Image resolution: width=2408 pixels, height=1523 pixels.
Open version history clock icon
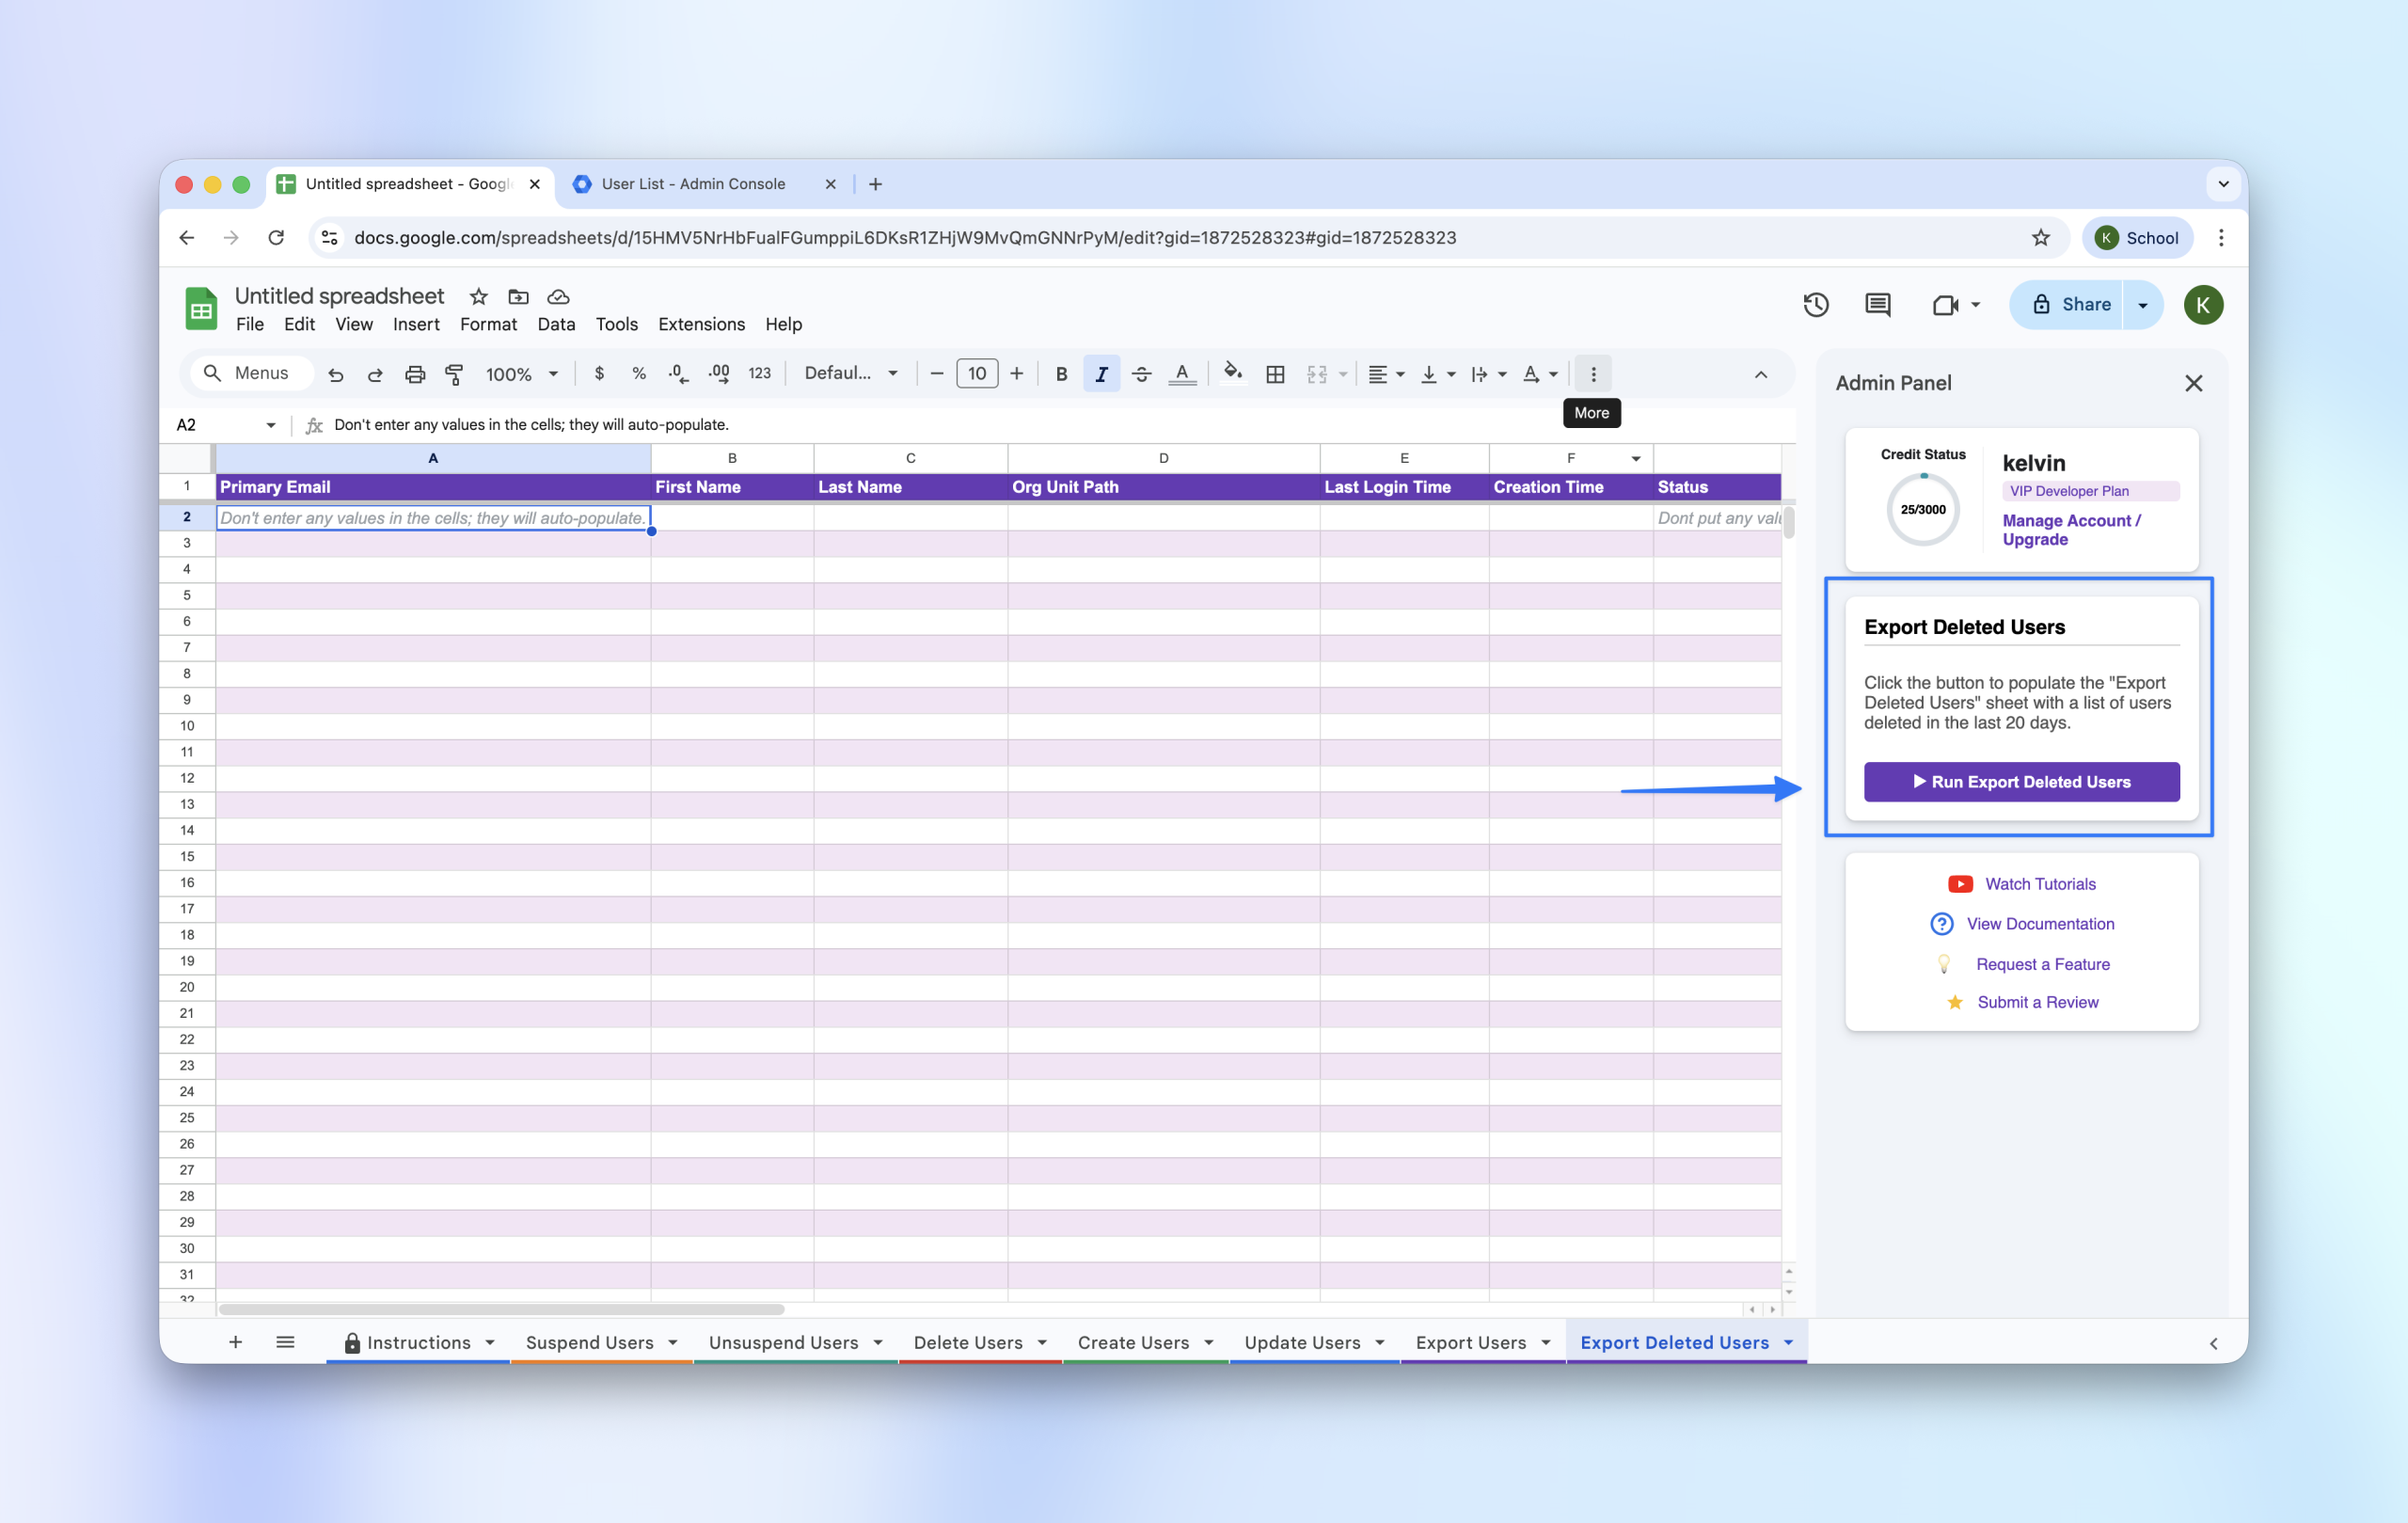[1815, 305]
